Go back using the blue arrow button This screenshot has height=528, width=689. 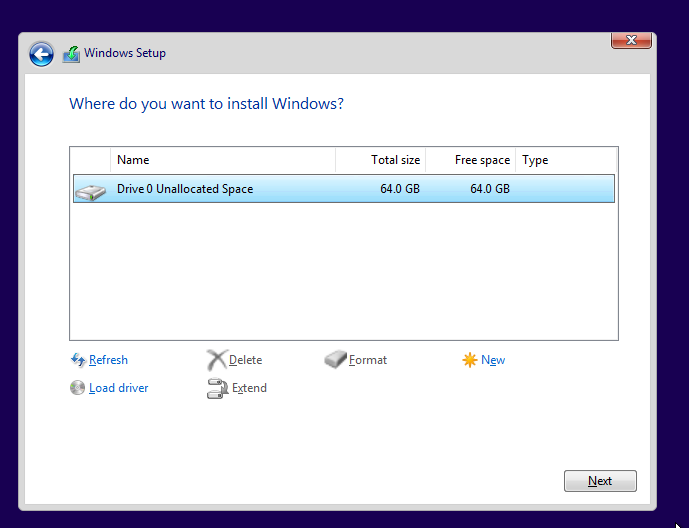coord(41,54)
